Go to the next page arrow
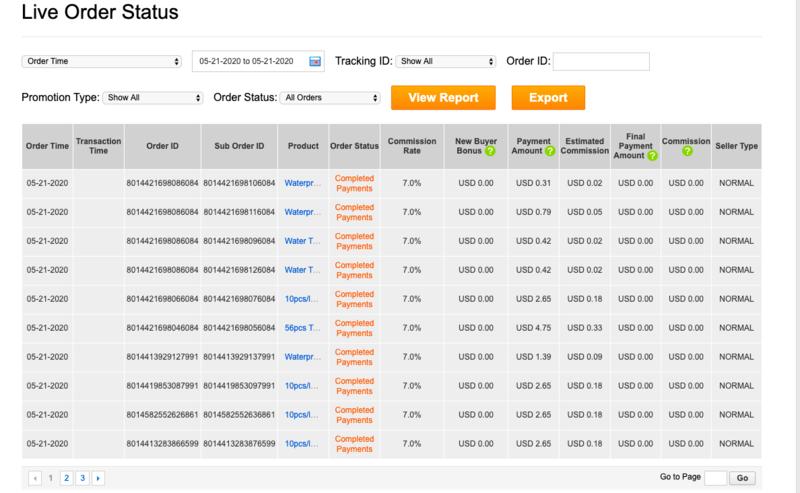 (98, 479)
